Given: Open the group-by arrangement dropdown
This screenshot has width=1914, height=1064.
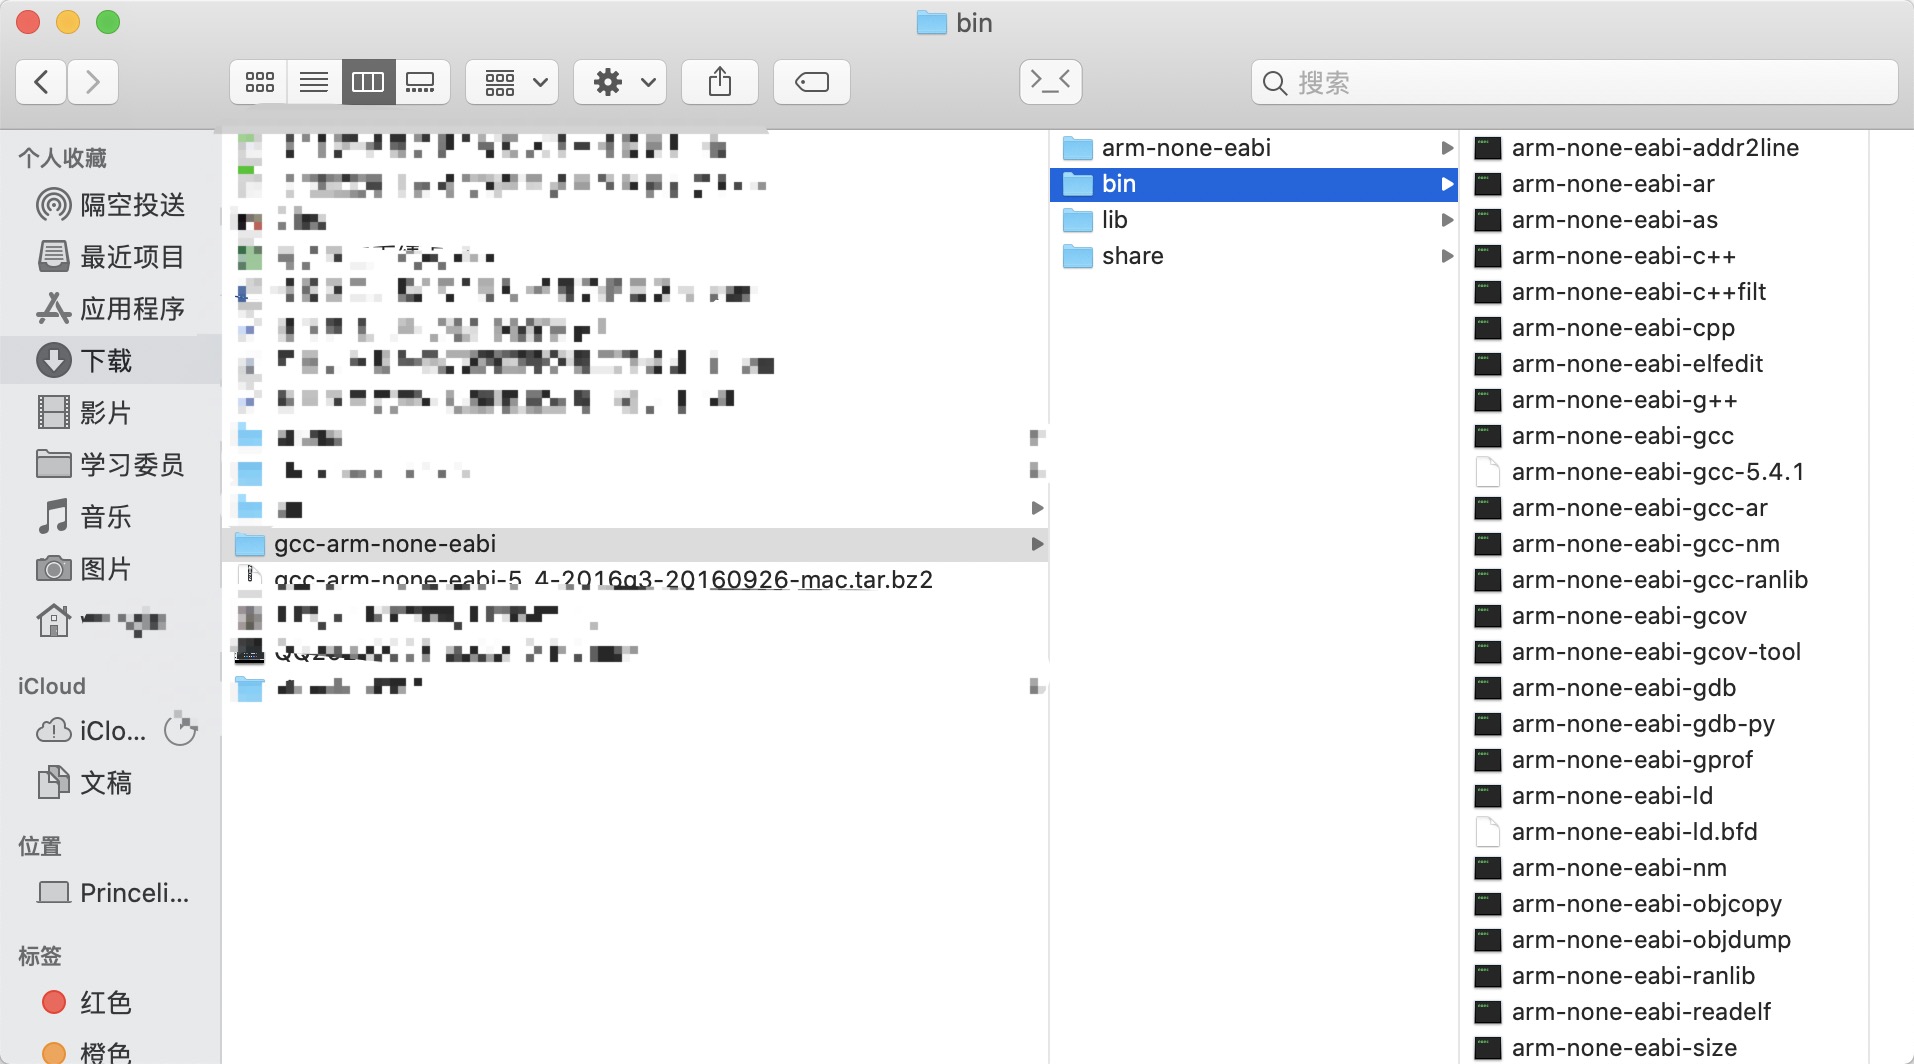Looking at the screenshot, I should (512, 82).
